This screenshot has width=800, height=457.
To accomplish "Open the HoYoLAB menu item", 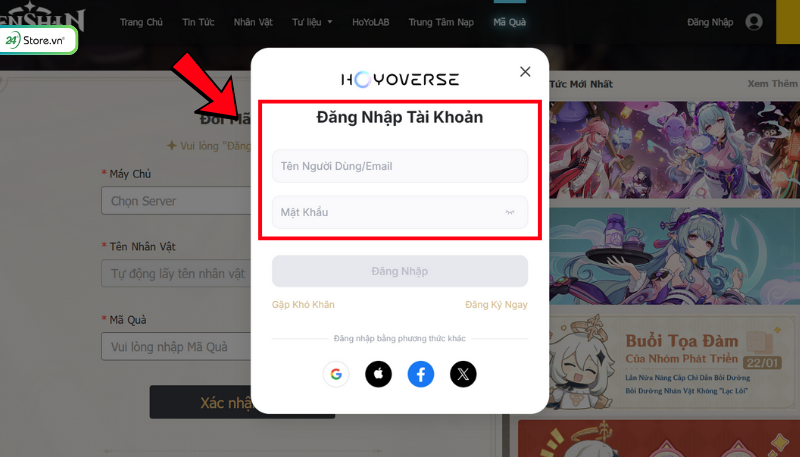I will 370,22.
